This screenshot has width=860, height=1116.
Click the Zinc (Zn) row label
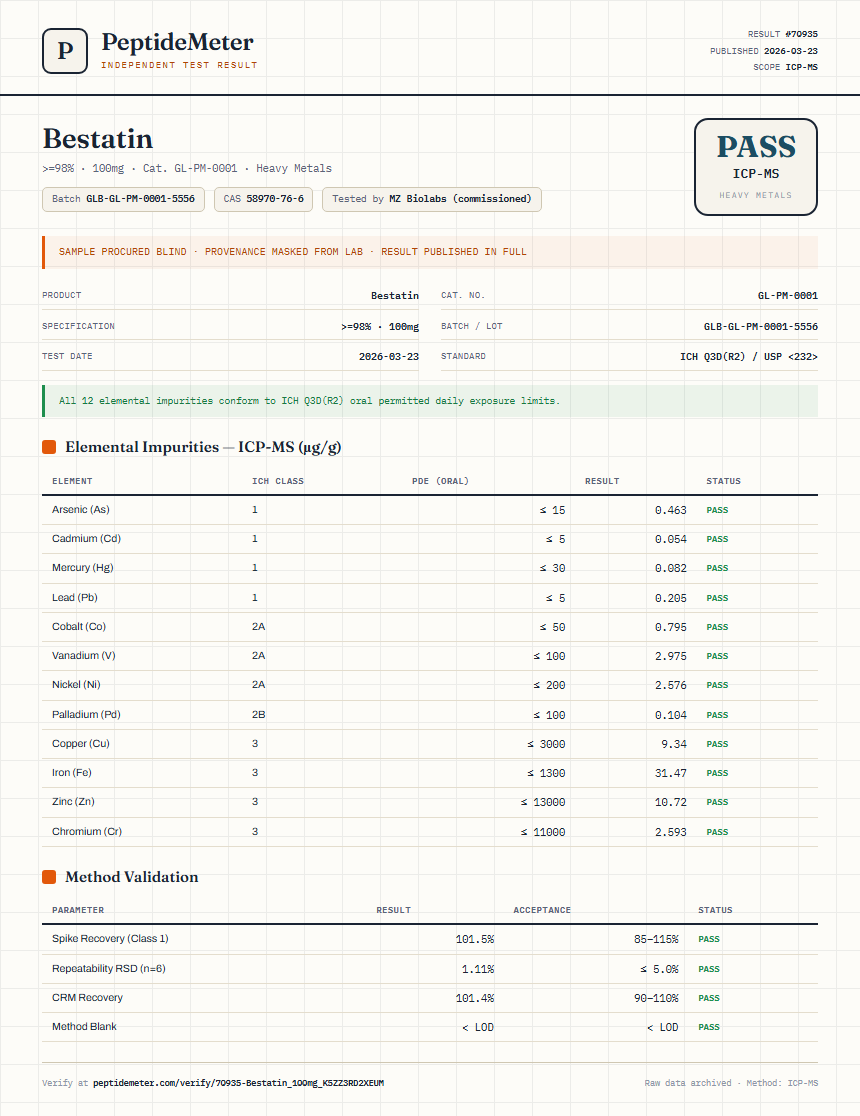click(x=73, y=802)
